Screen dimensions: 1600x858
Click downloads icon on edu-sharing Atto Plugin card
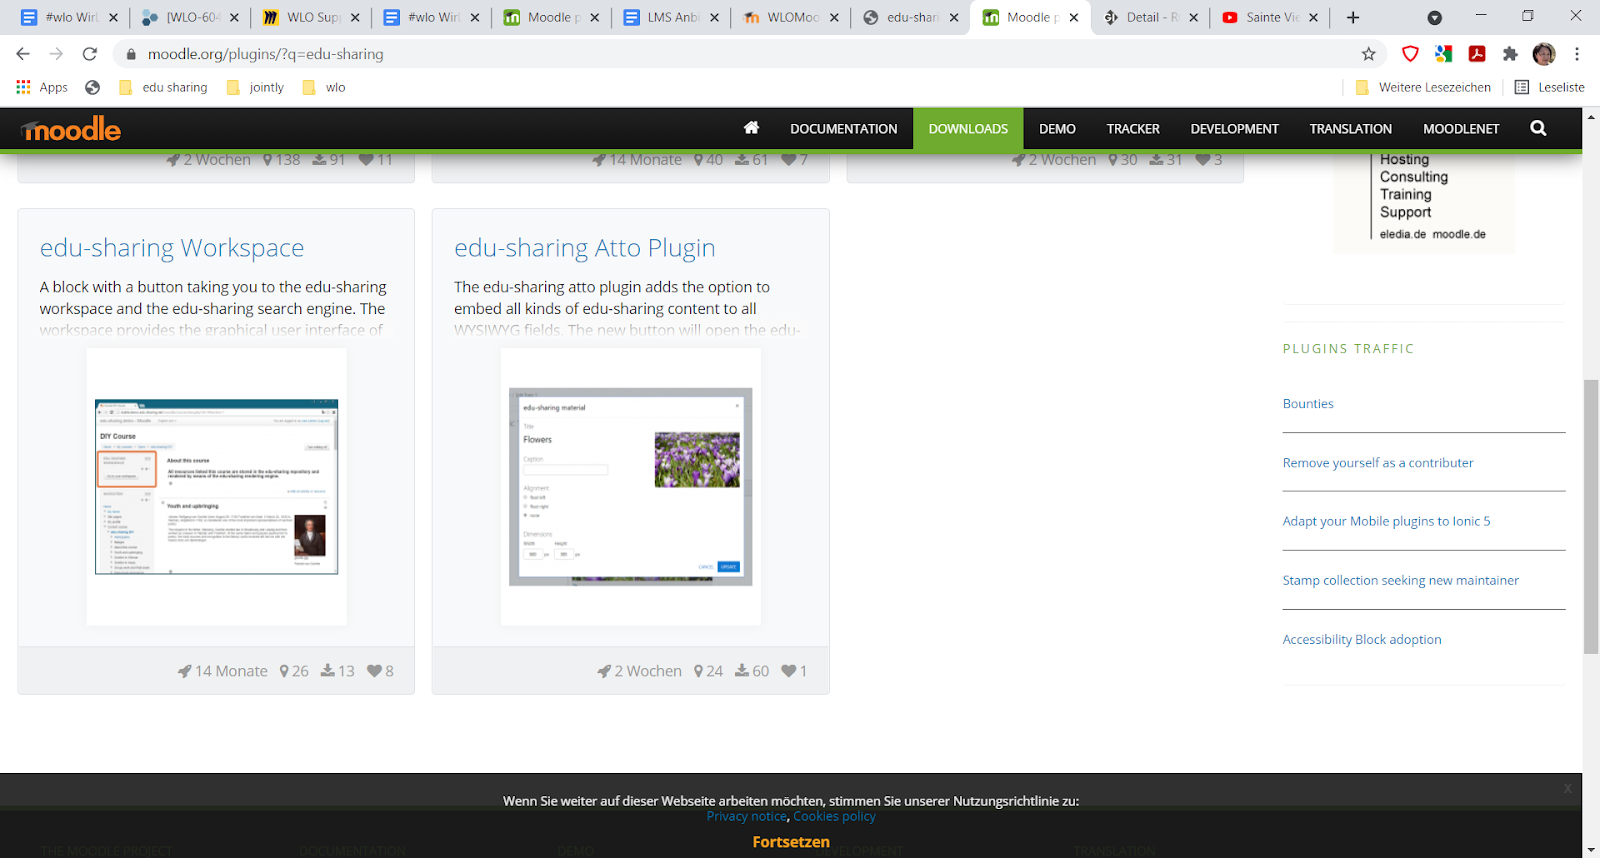point(742,671)
